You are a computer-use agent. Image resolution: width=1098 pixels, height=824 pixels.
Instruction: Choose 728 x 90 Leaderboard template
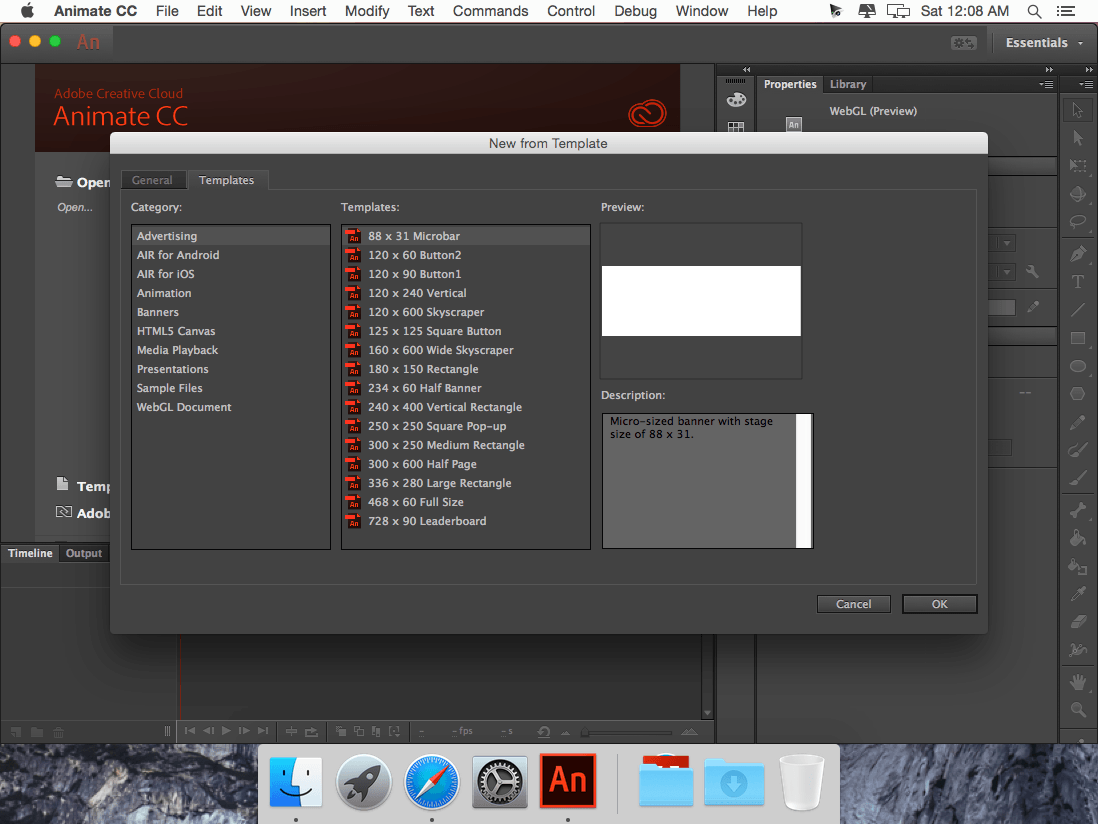(x=466, y=521)
